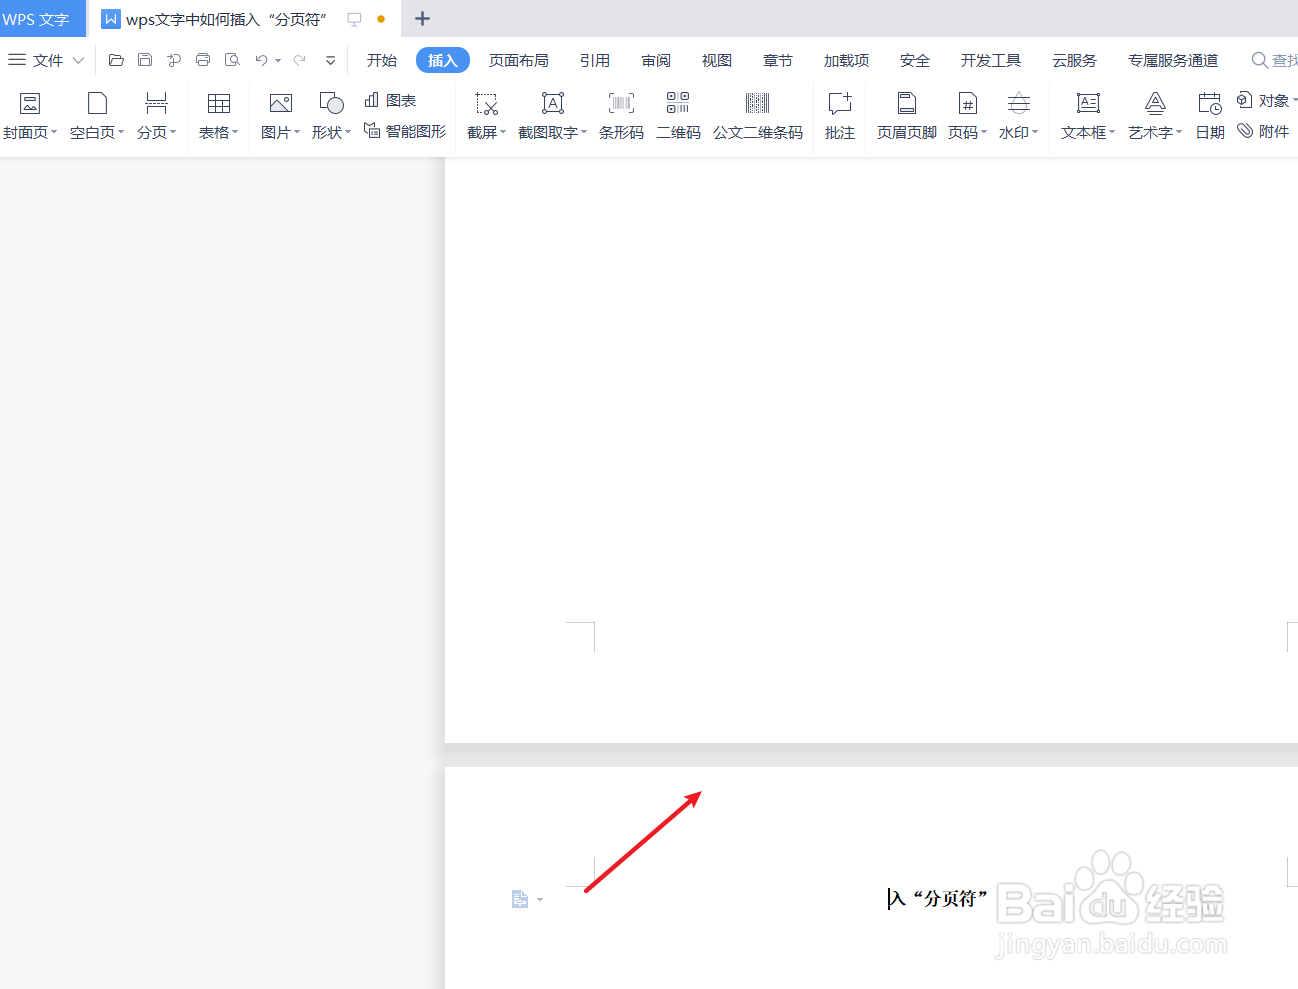Image resolution: width=1298 pixels, height=989 pixels.
Task: Expand the 截图取字 dropdown
Action: [x=584, y=132]
